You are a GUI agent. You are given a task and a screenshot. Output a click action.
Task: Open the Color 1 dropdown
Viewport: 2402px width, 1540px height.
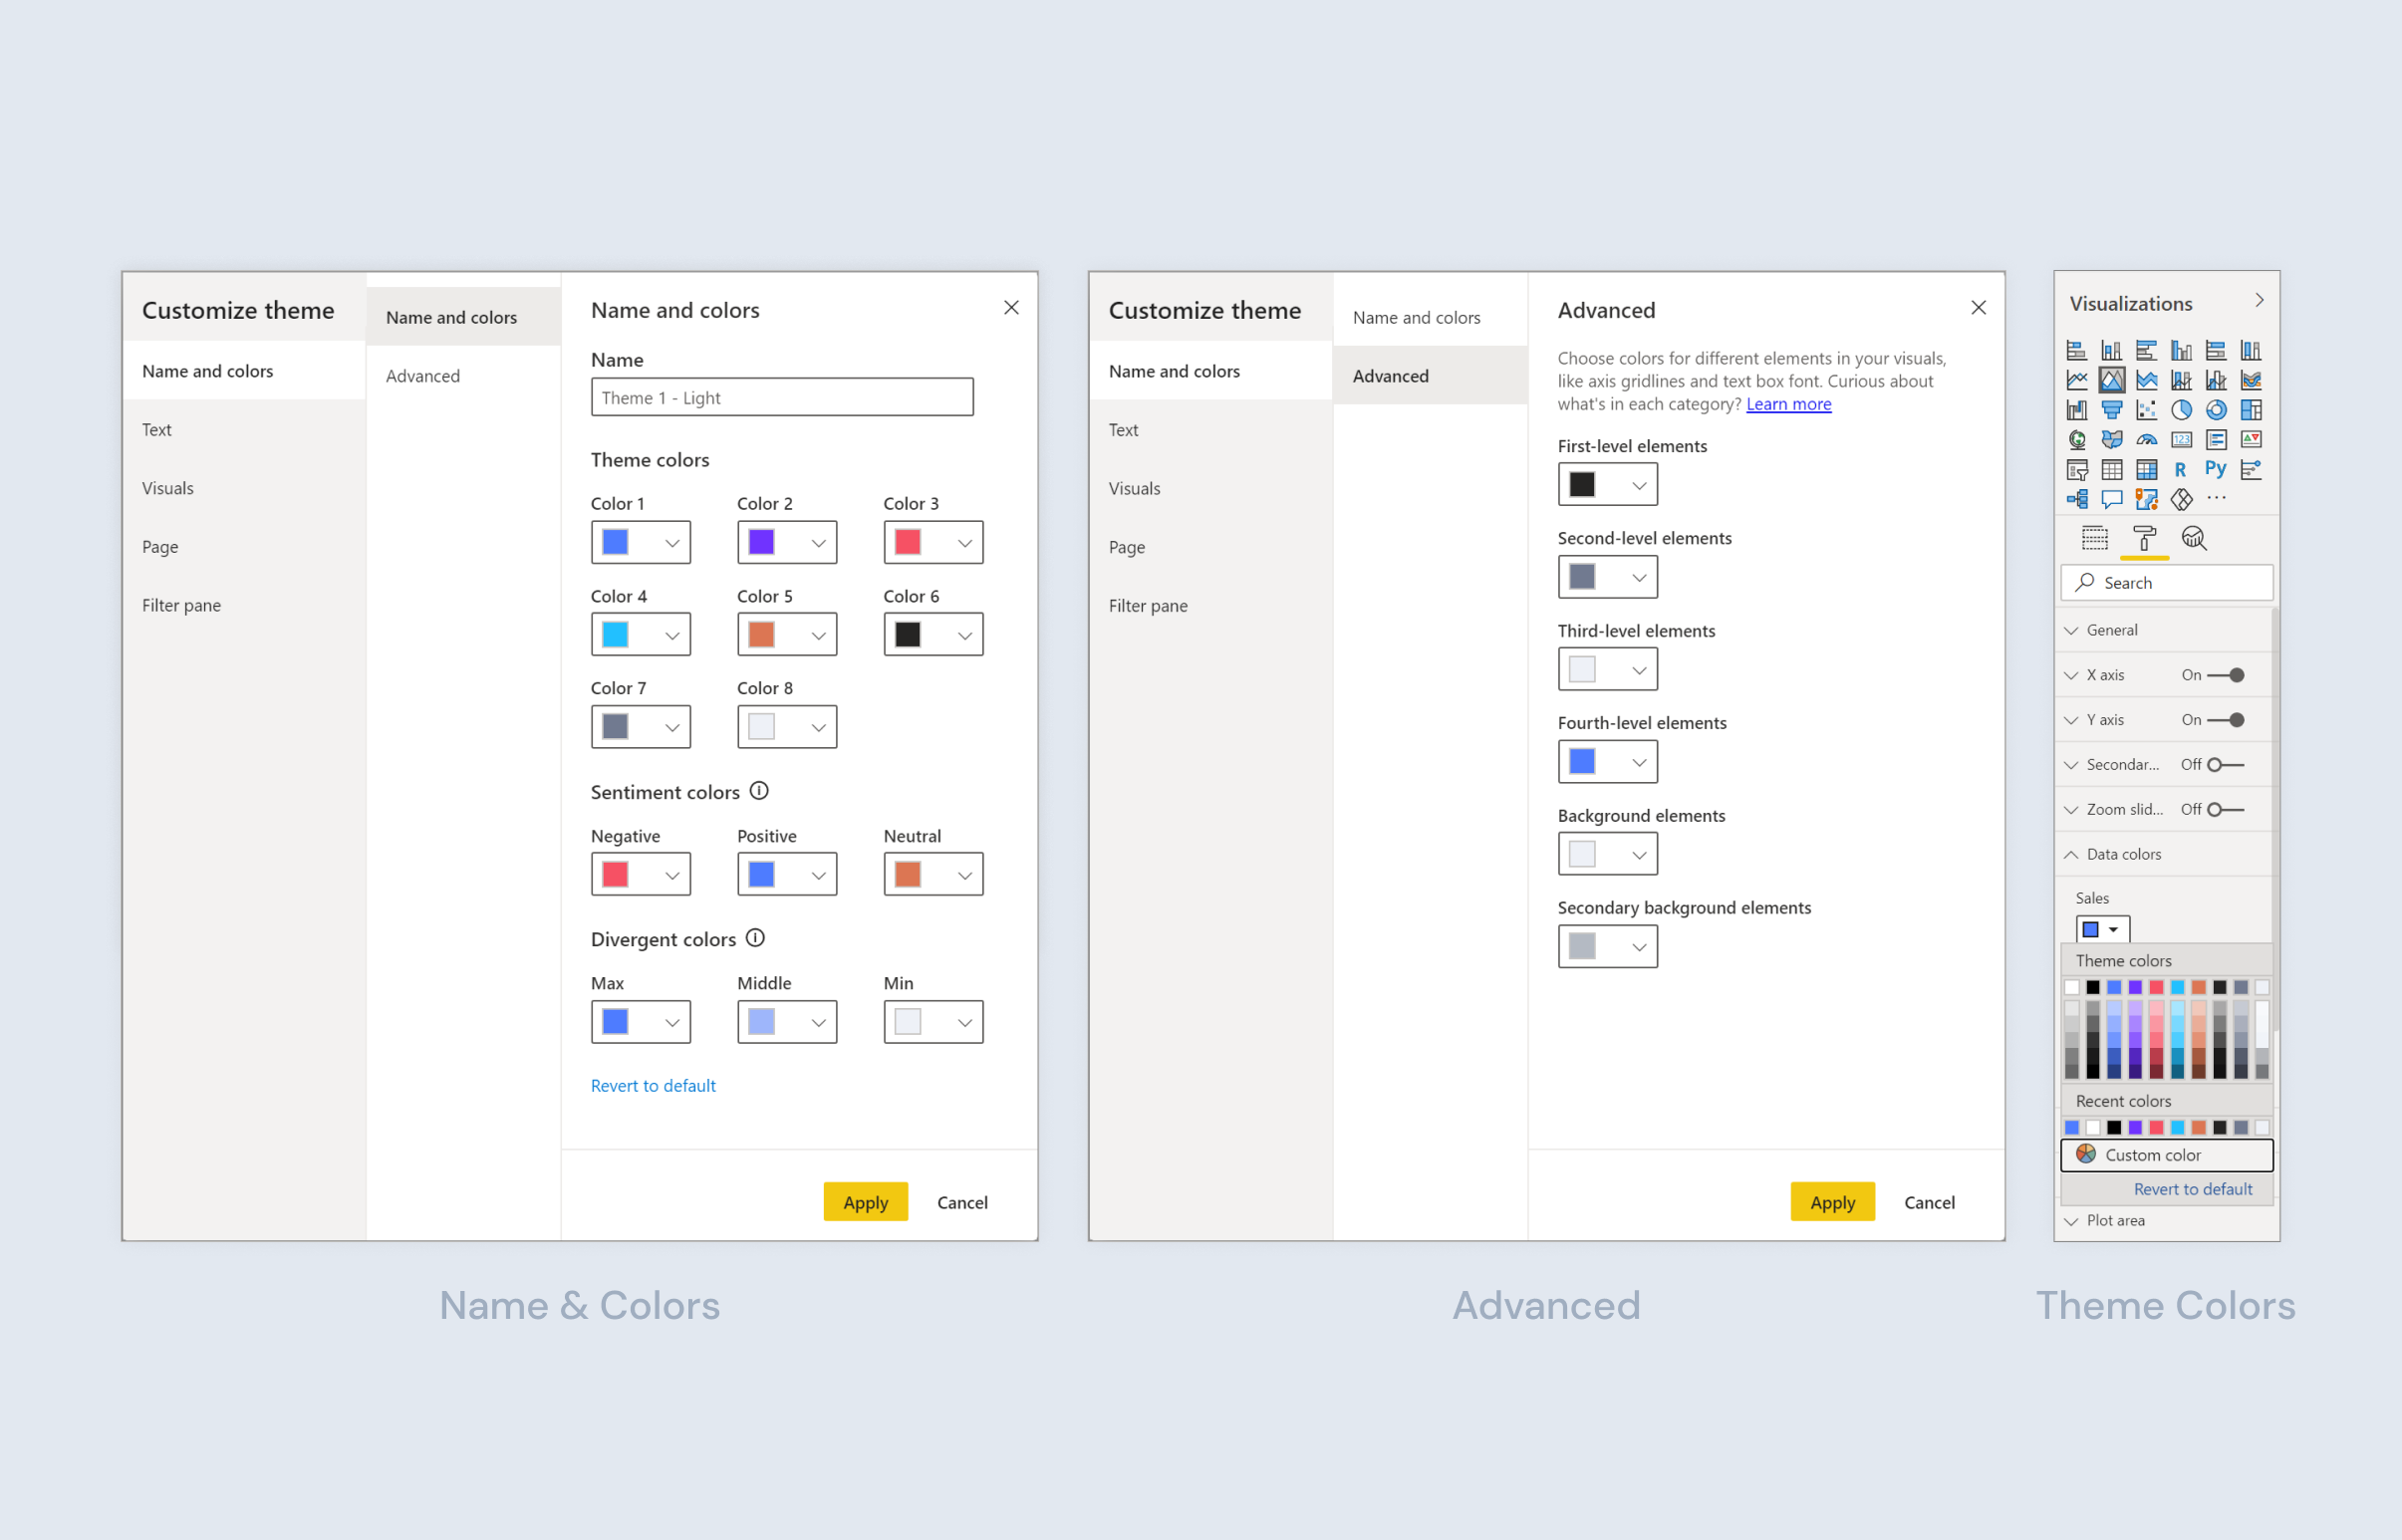click(x=670, y=542)
